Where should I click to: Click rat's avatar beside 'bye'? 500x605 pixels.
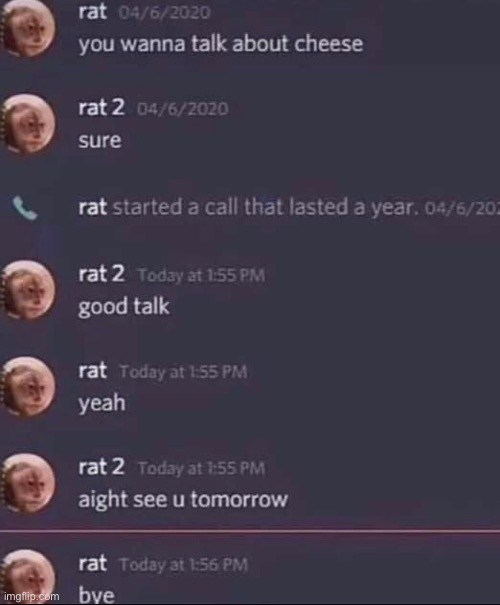pos(27,577)
